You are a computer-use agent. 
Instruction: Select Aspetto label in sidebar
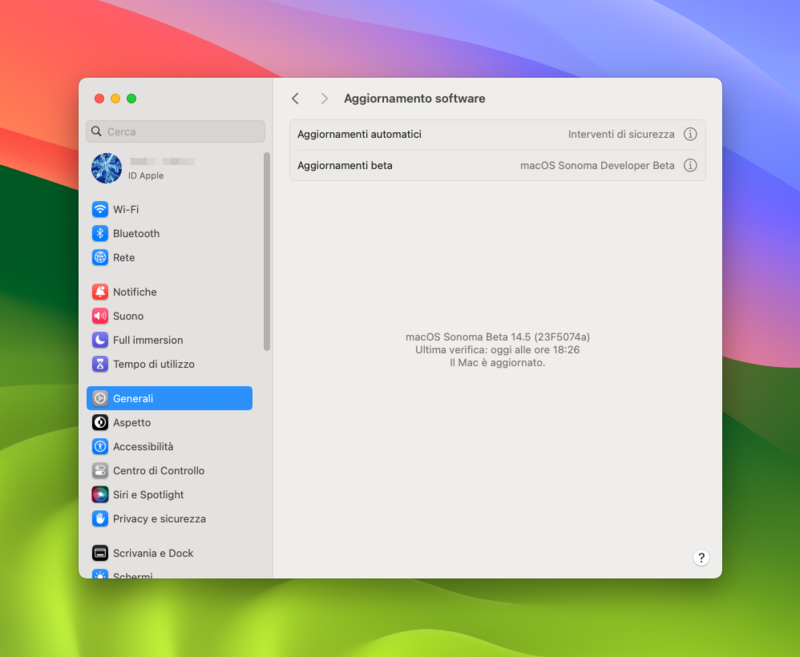pos(132,422)
